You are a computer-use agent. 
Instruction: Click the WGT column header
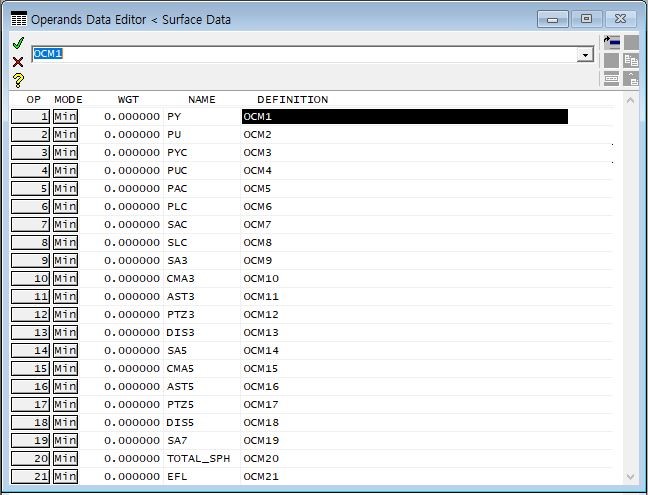128,100
